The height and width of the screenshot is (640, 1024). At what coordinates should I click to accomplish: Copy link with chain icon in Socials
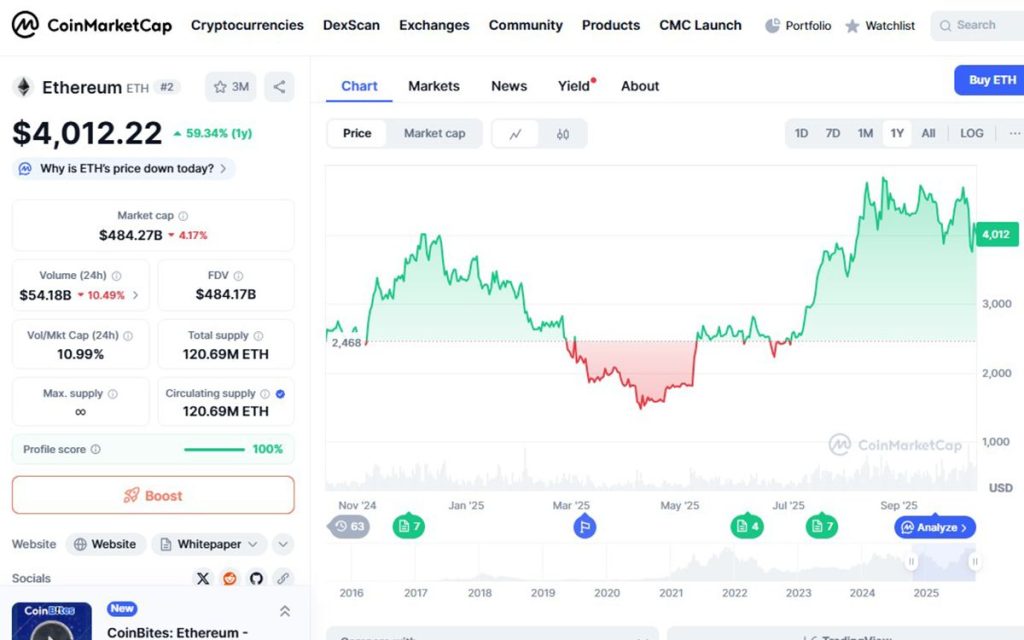282,579
